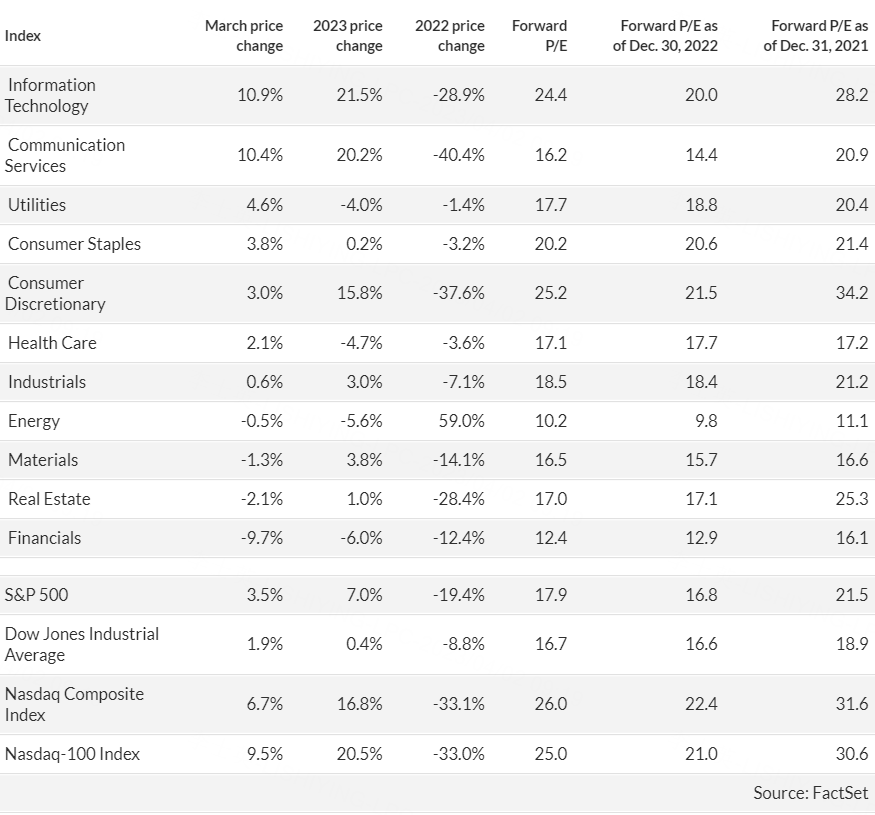Click the Source: FactSet text
875x815 pixels.
point(811,793)
